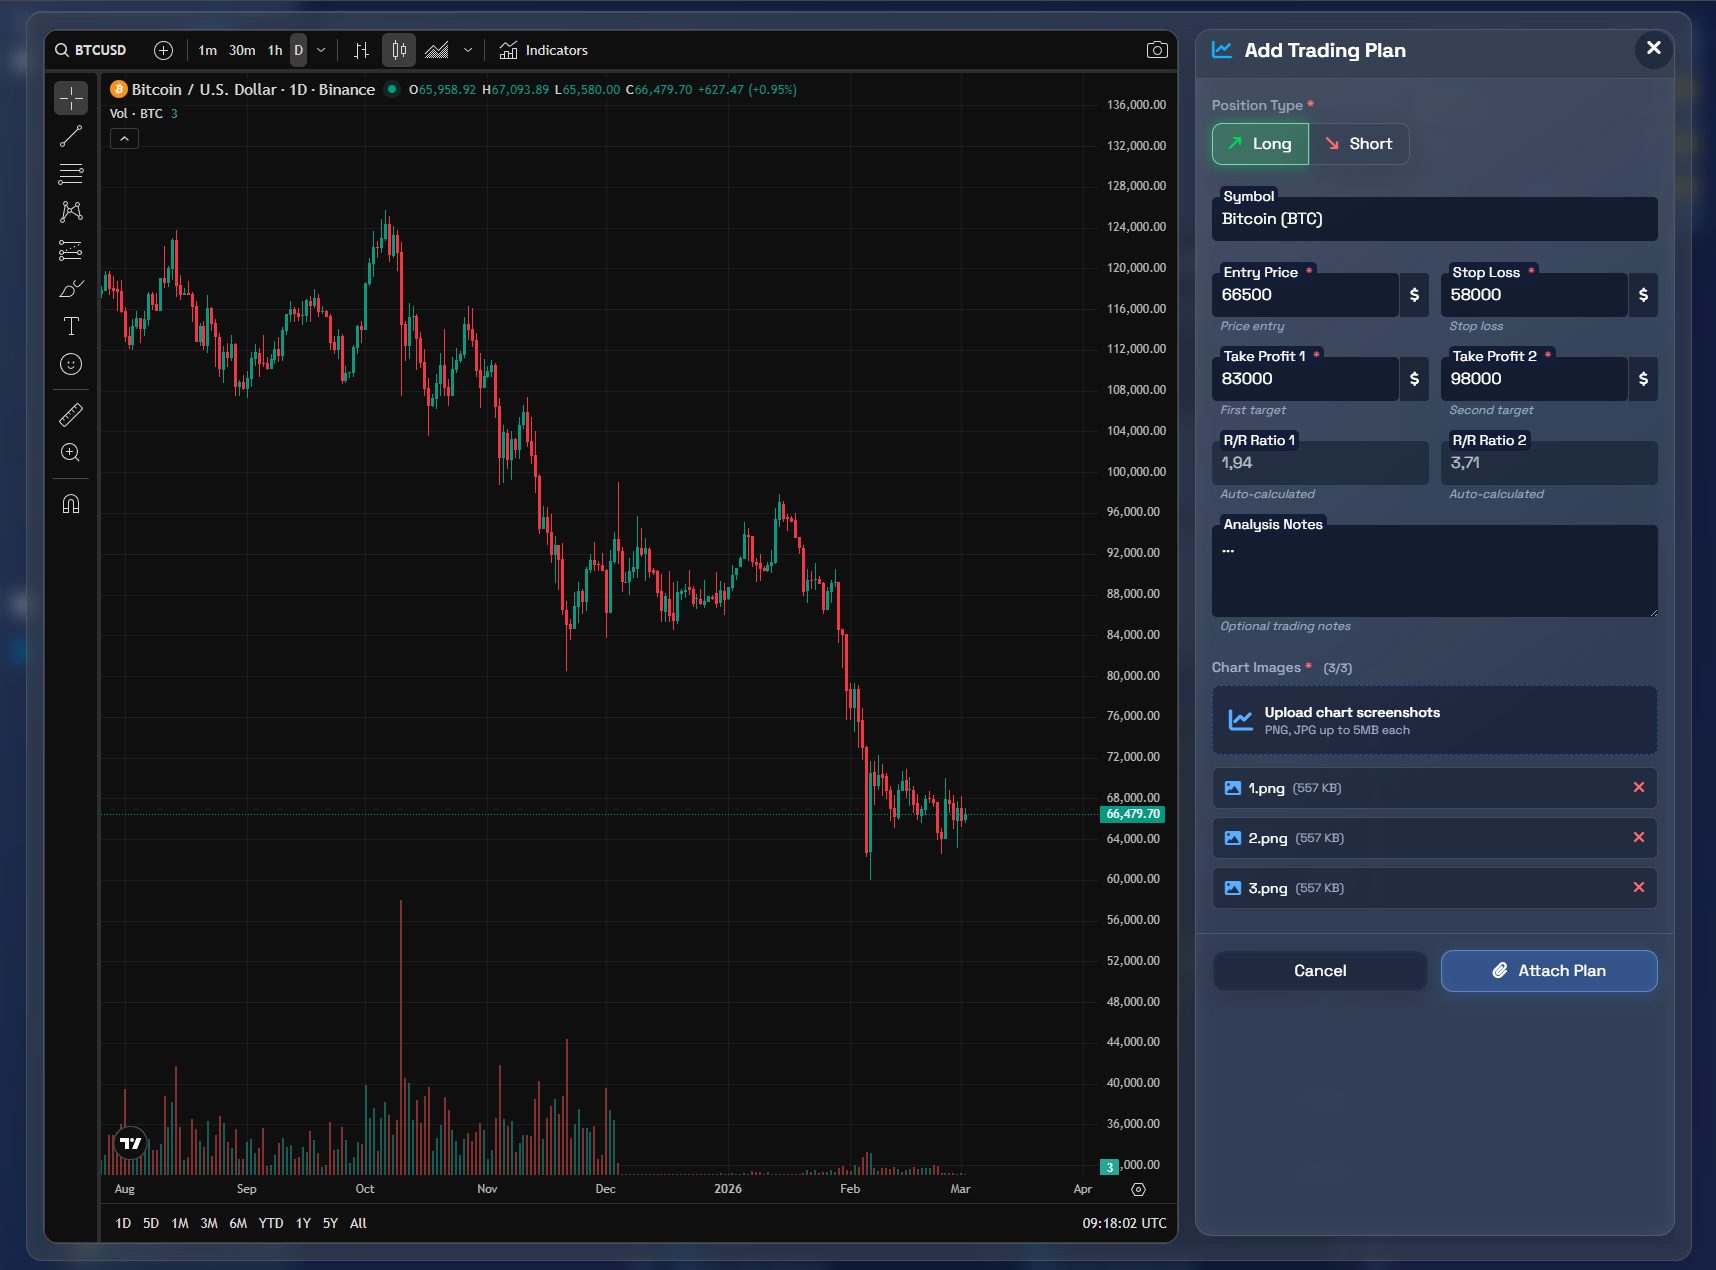Click the Entry Price input field
This screenshot has height=1270, width=1716.
click(1305, 295)
